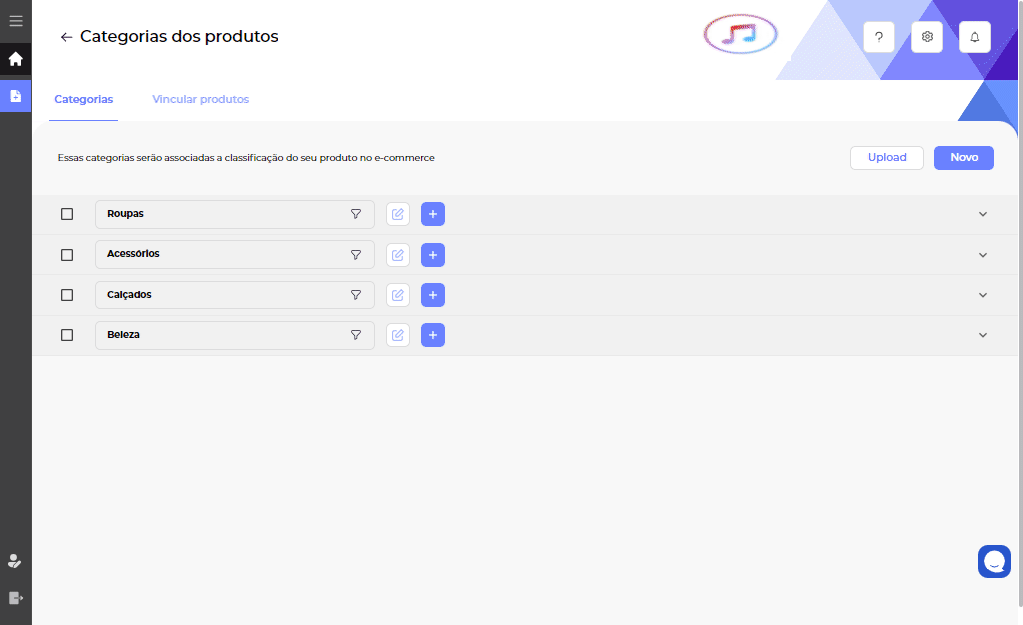Edit the Roupas category with pencil icon

398,214
